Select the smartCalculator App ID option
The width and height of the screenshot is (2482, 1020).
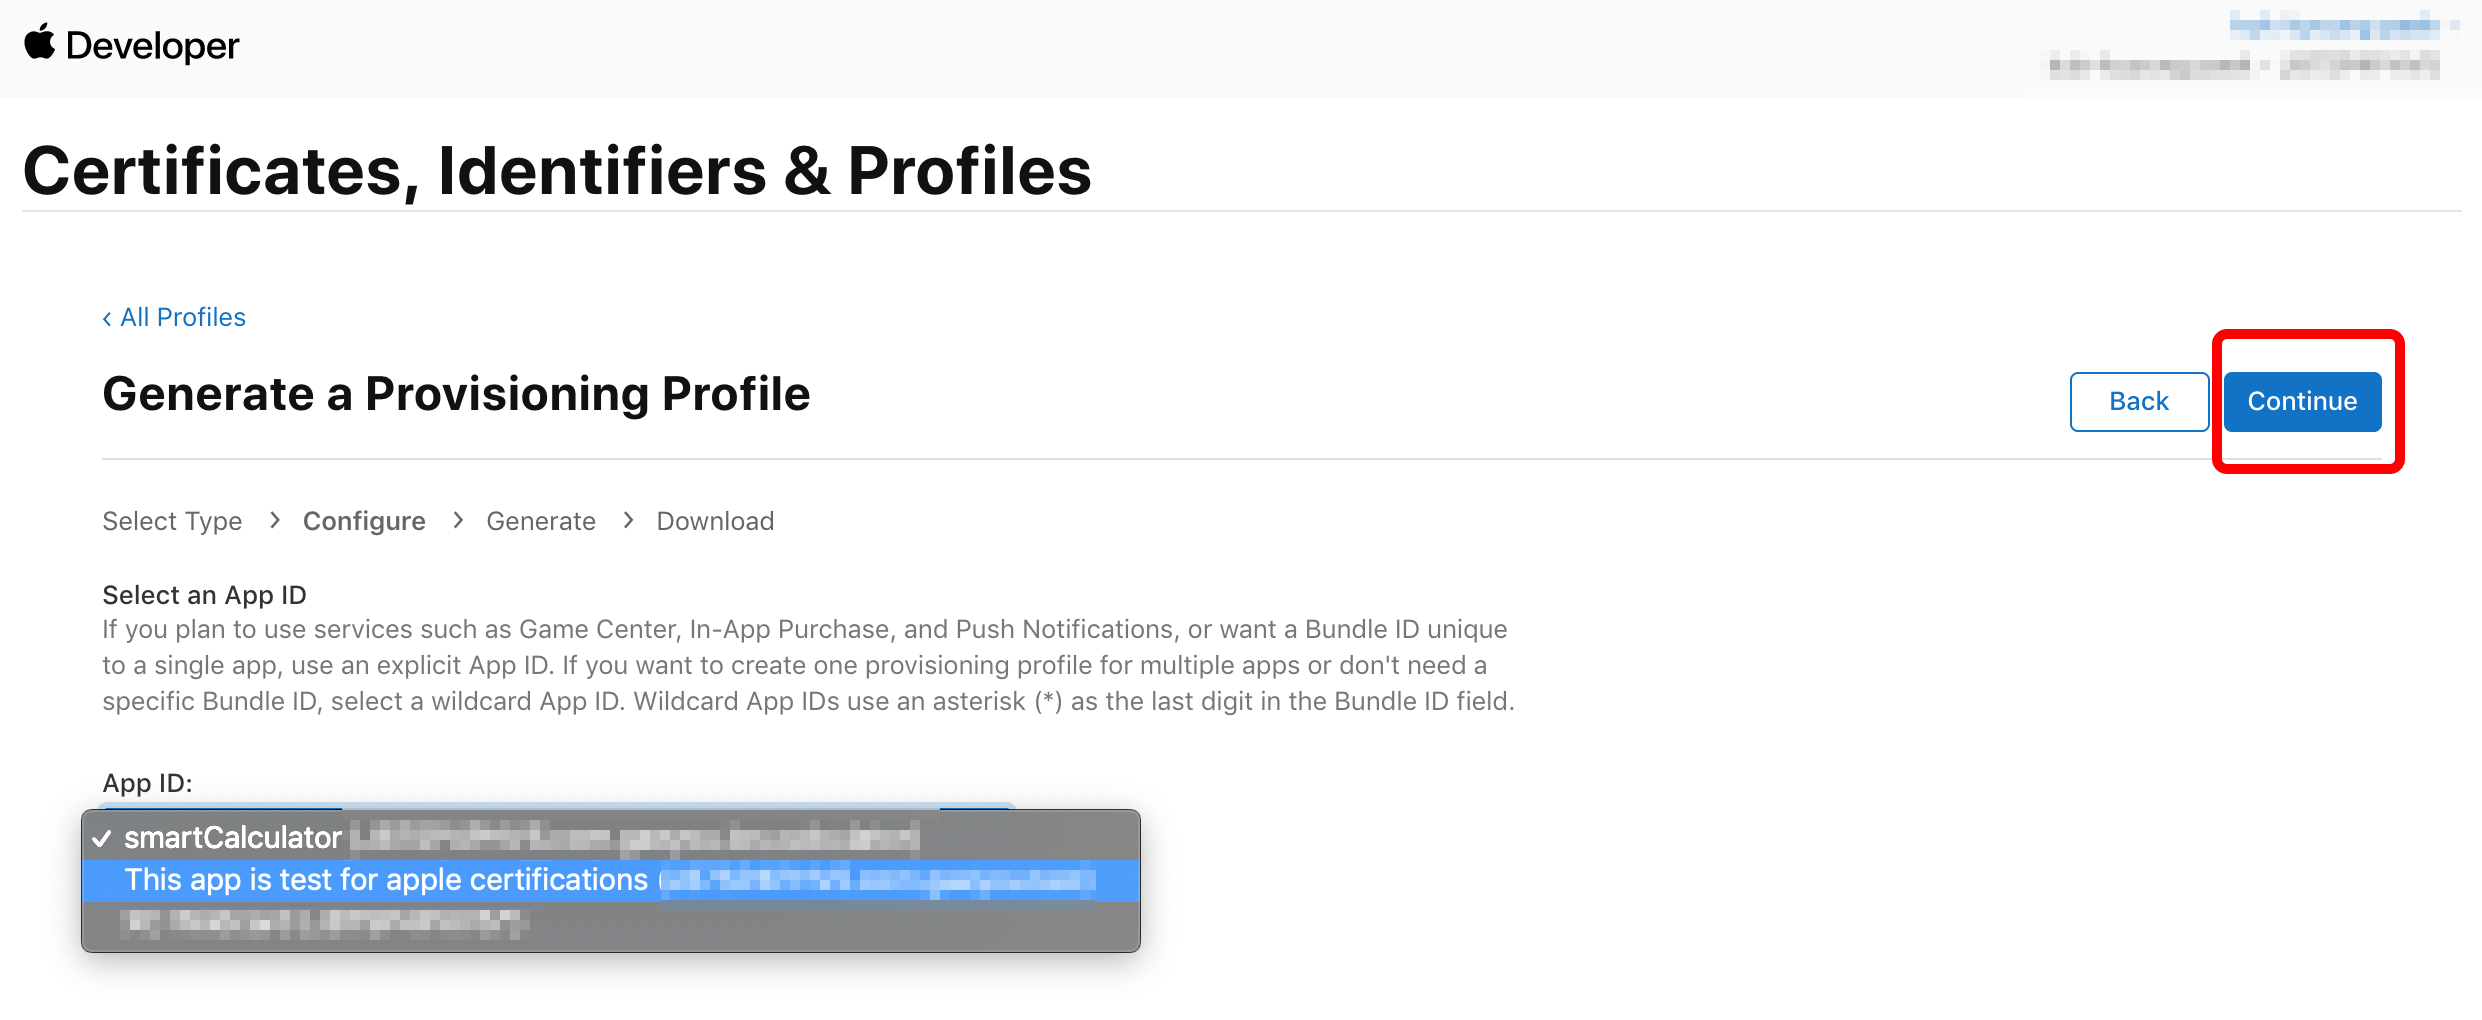(x=611, y=837)
